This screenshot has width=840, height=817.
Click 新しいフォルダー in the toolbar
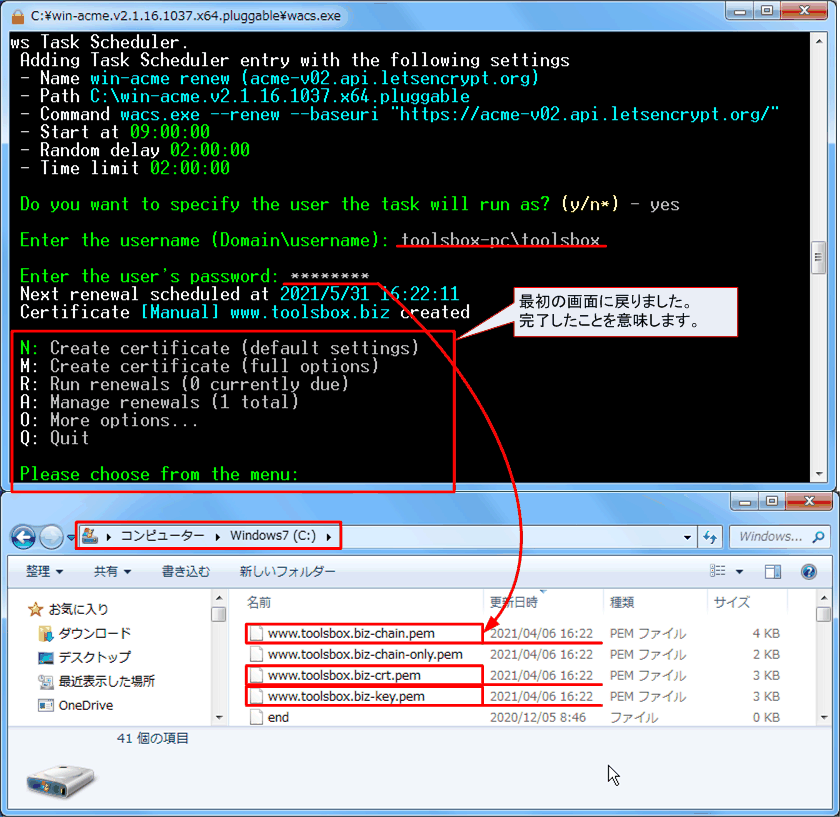[x=287, y=572]
